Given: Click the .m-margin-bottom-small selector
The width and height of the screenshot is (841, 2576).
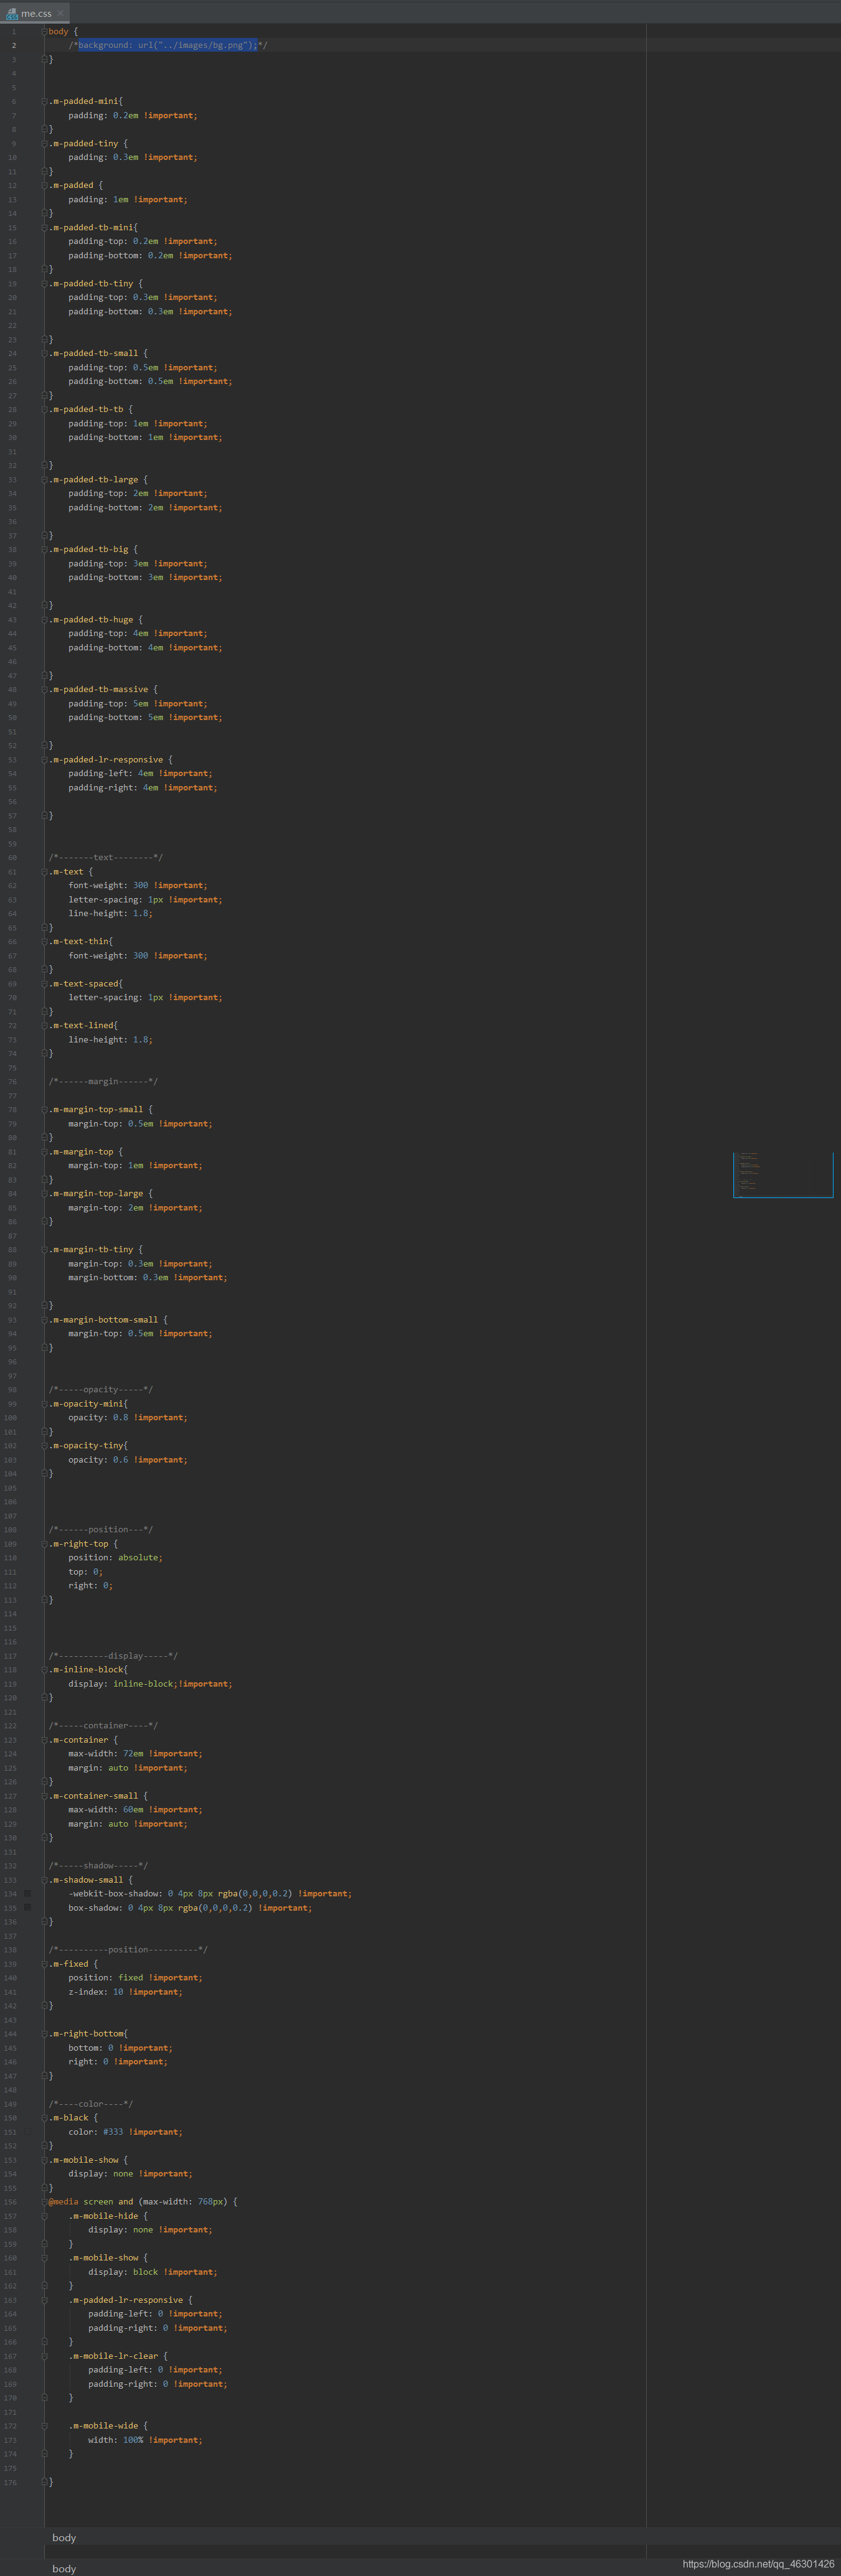Looking at the screenshot, I should [x=103, y=1319].
